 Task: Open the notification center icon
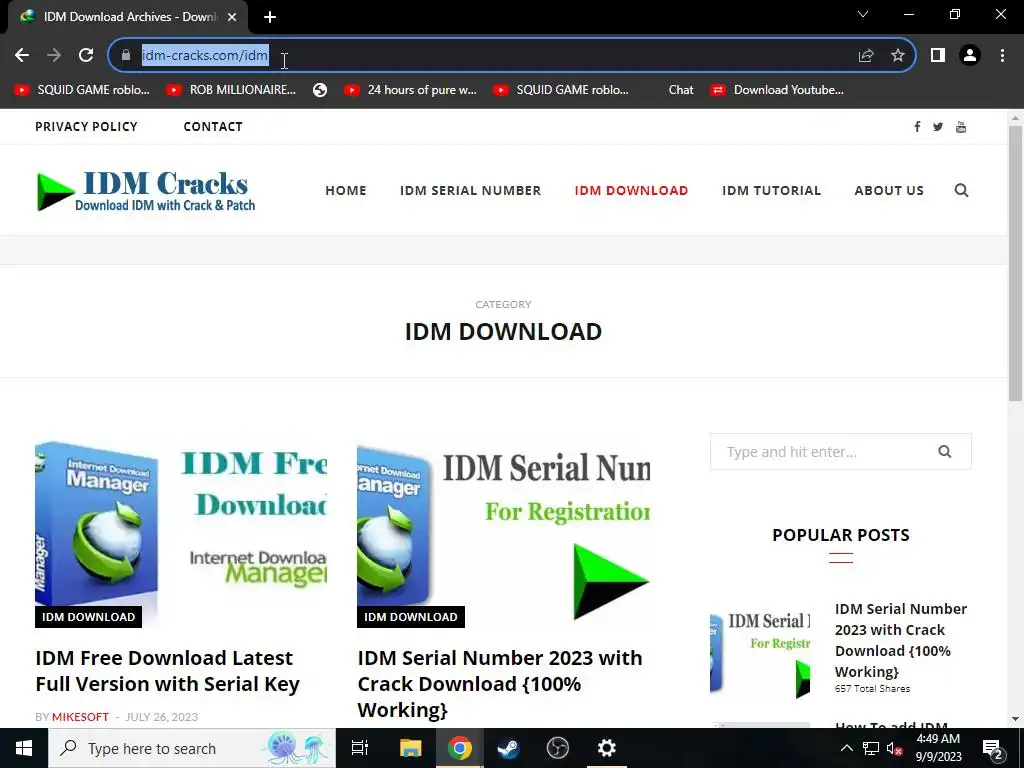click(993, 748)
